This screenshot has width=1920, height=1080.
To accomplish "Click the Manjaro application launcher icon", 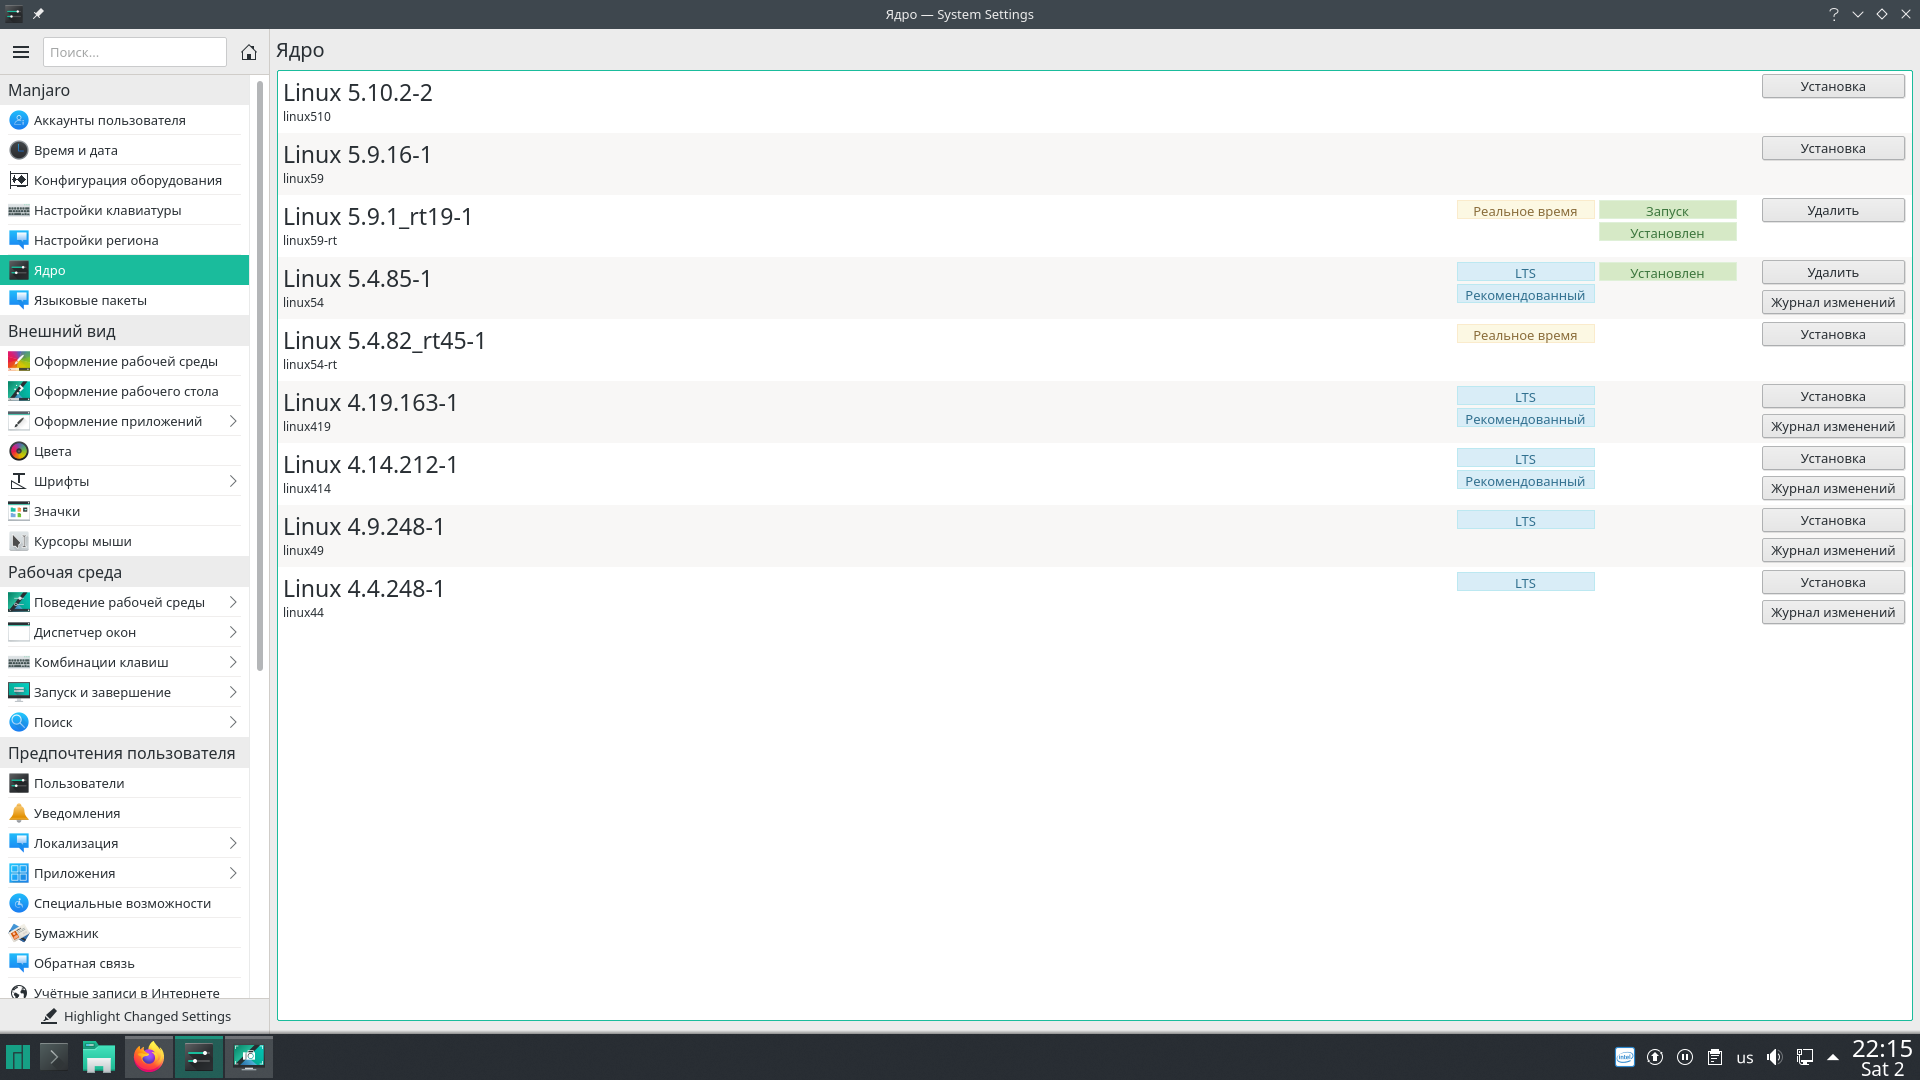I will (18, 1056).
